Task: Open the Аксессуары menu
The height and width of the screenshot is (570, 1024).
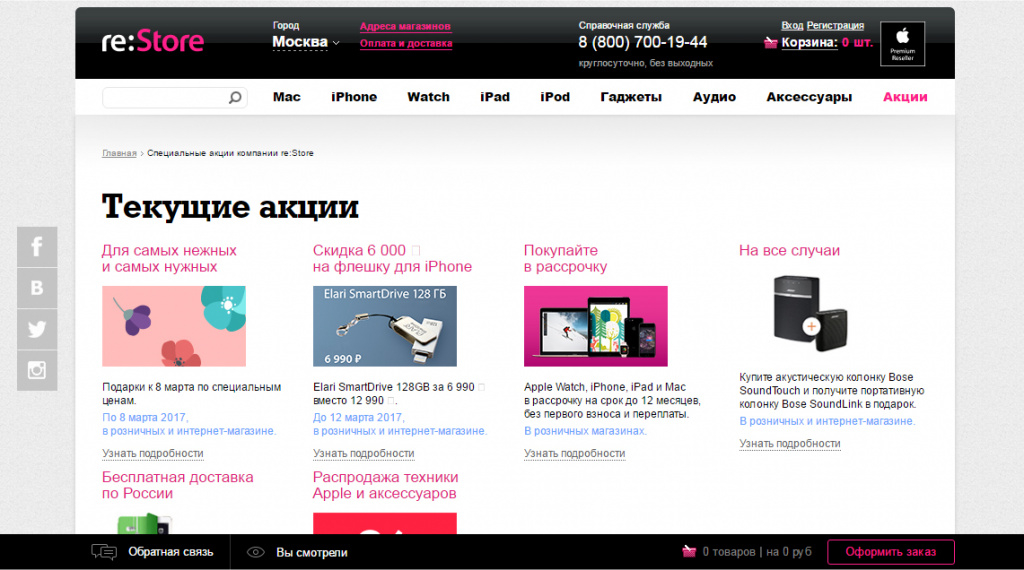Action: tap(809, 97)
